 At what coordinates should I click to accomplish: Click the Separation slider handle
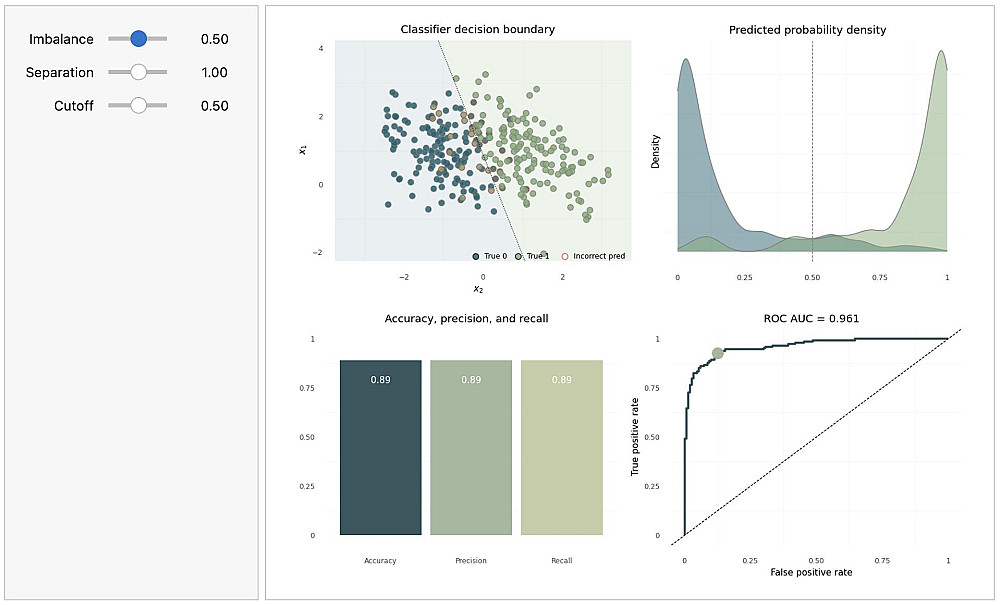click(138, 72)
